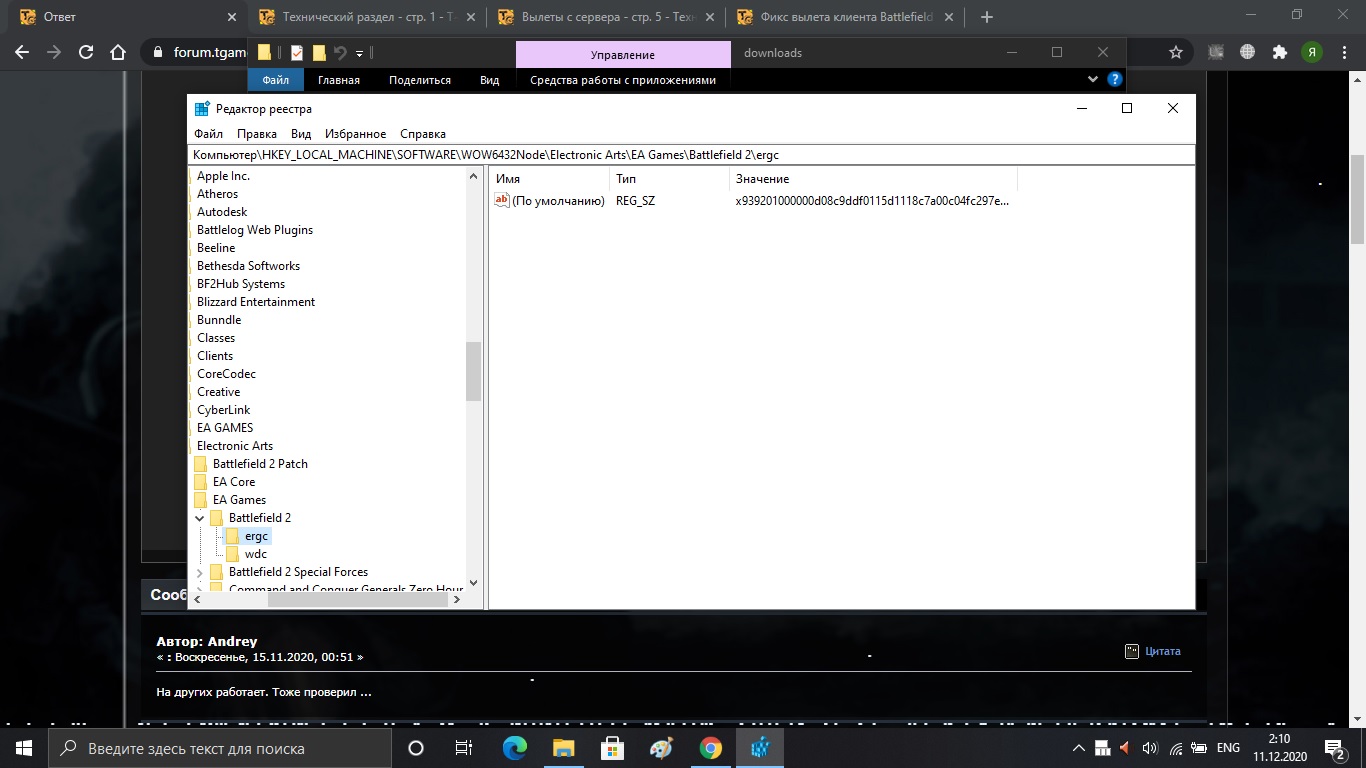Click the ergc folder icon in tree

233,536
